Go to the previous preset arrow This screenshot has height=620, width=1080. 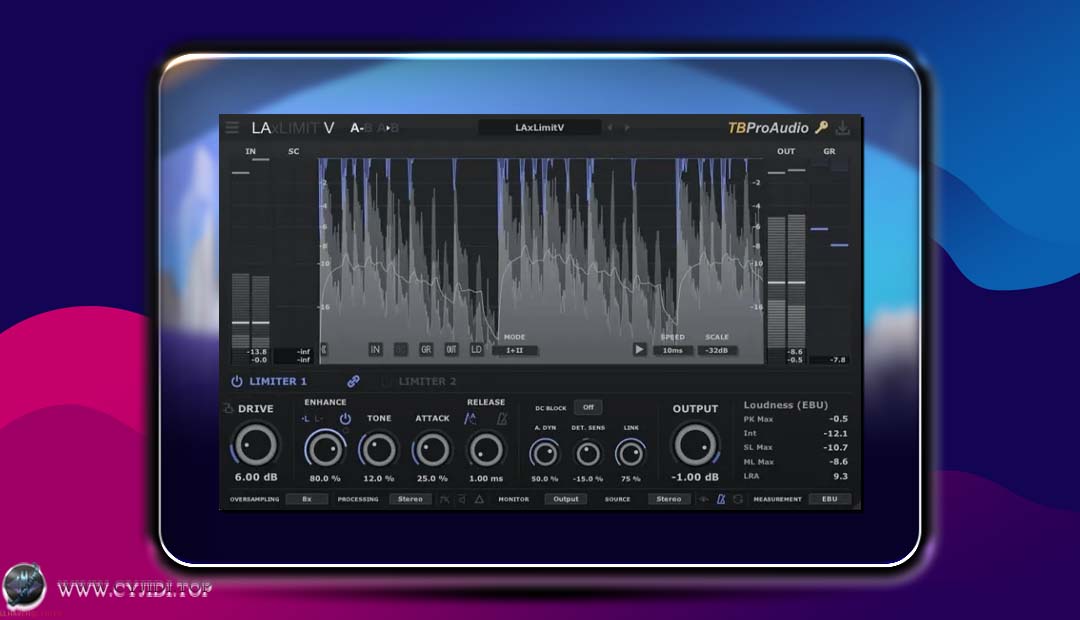point(610,127)
